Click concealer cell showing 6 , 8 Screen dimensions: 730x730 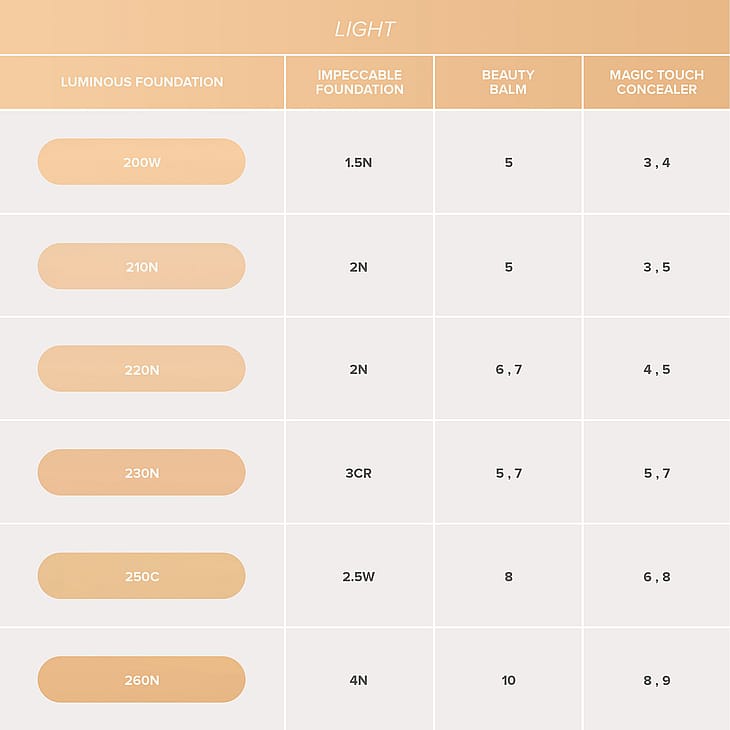[656, 577]
